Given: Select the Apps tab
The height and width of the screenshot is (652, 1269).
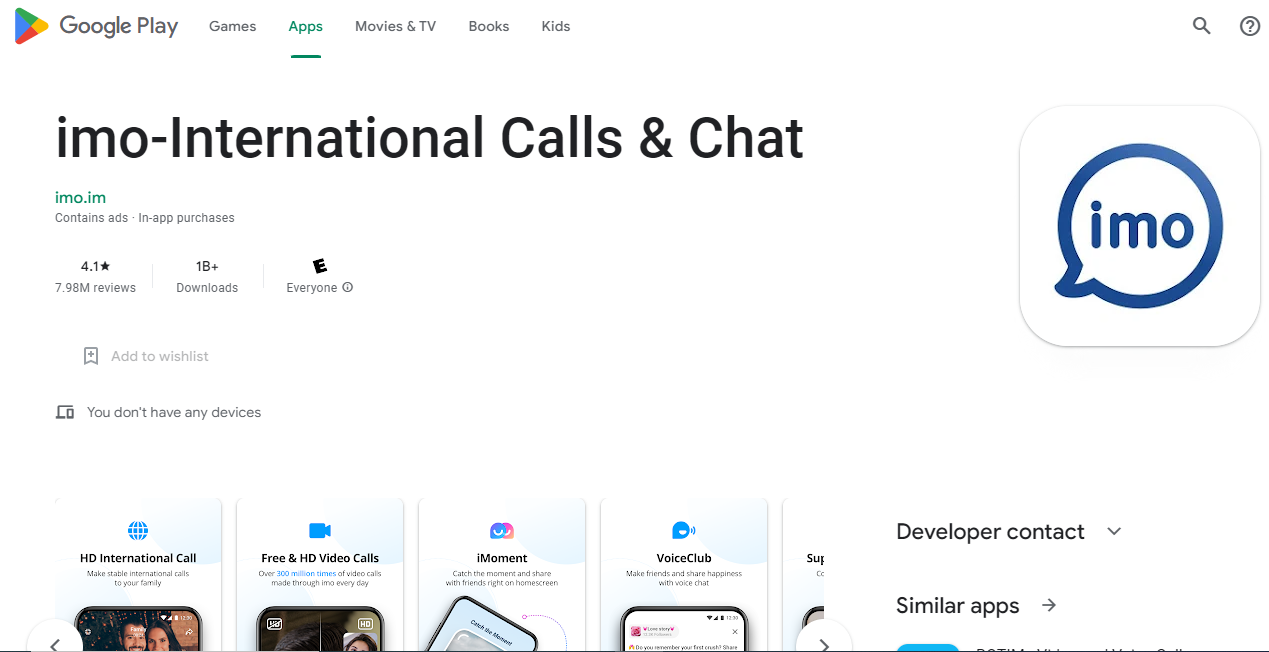Looking at the screenshot, I should tap(306, 26).
